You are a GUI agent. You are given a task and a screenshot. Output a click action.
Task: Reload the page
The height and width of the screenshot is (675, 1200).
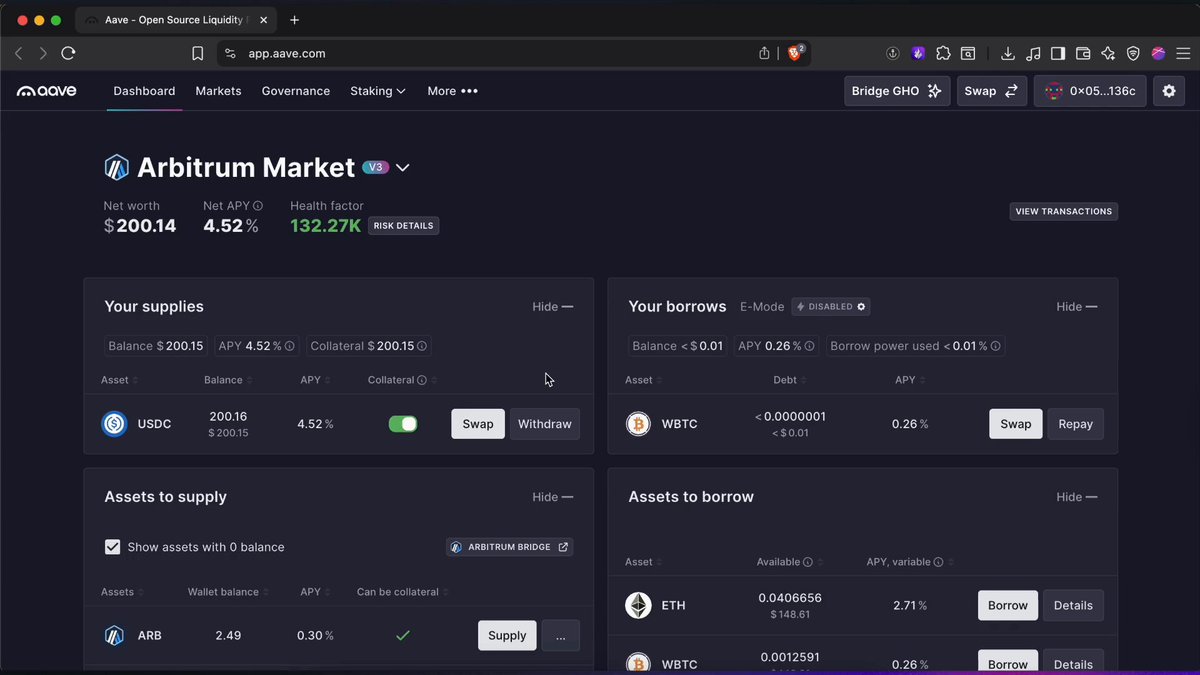(x=68, y=54)
